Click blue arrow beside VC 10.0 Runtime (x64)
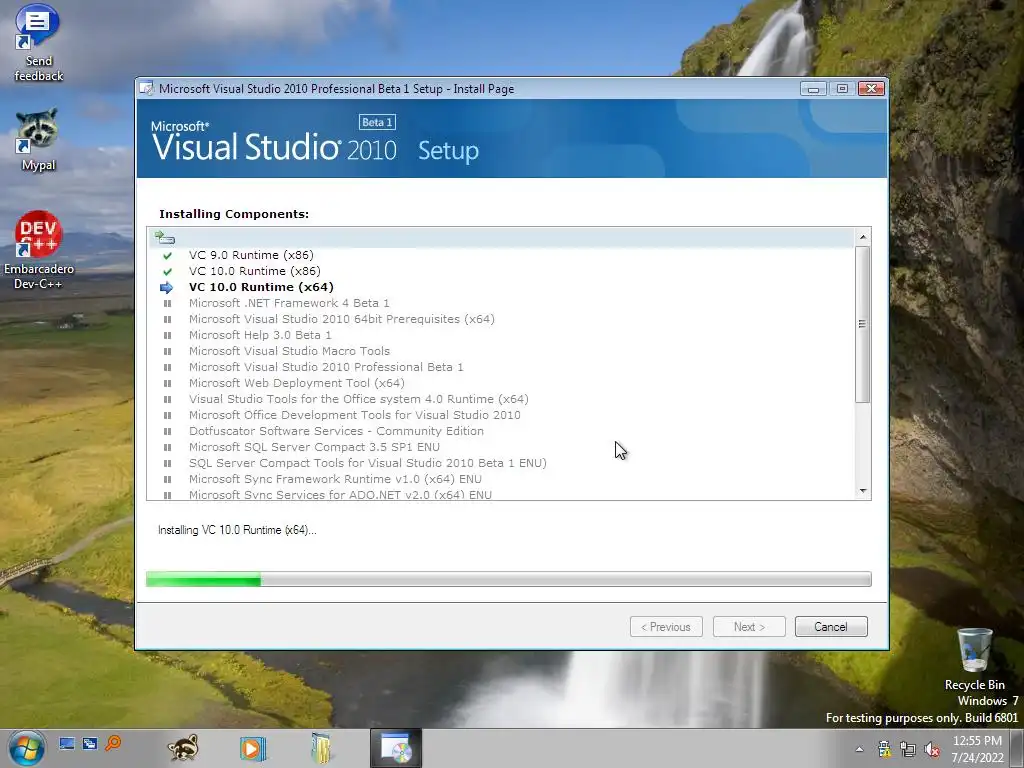Viewport: 1024px width, 768px height. pyautogui.click(x=167, y=287)
